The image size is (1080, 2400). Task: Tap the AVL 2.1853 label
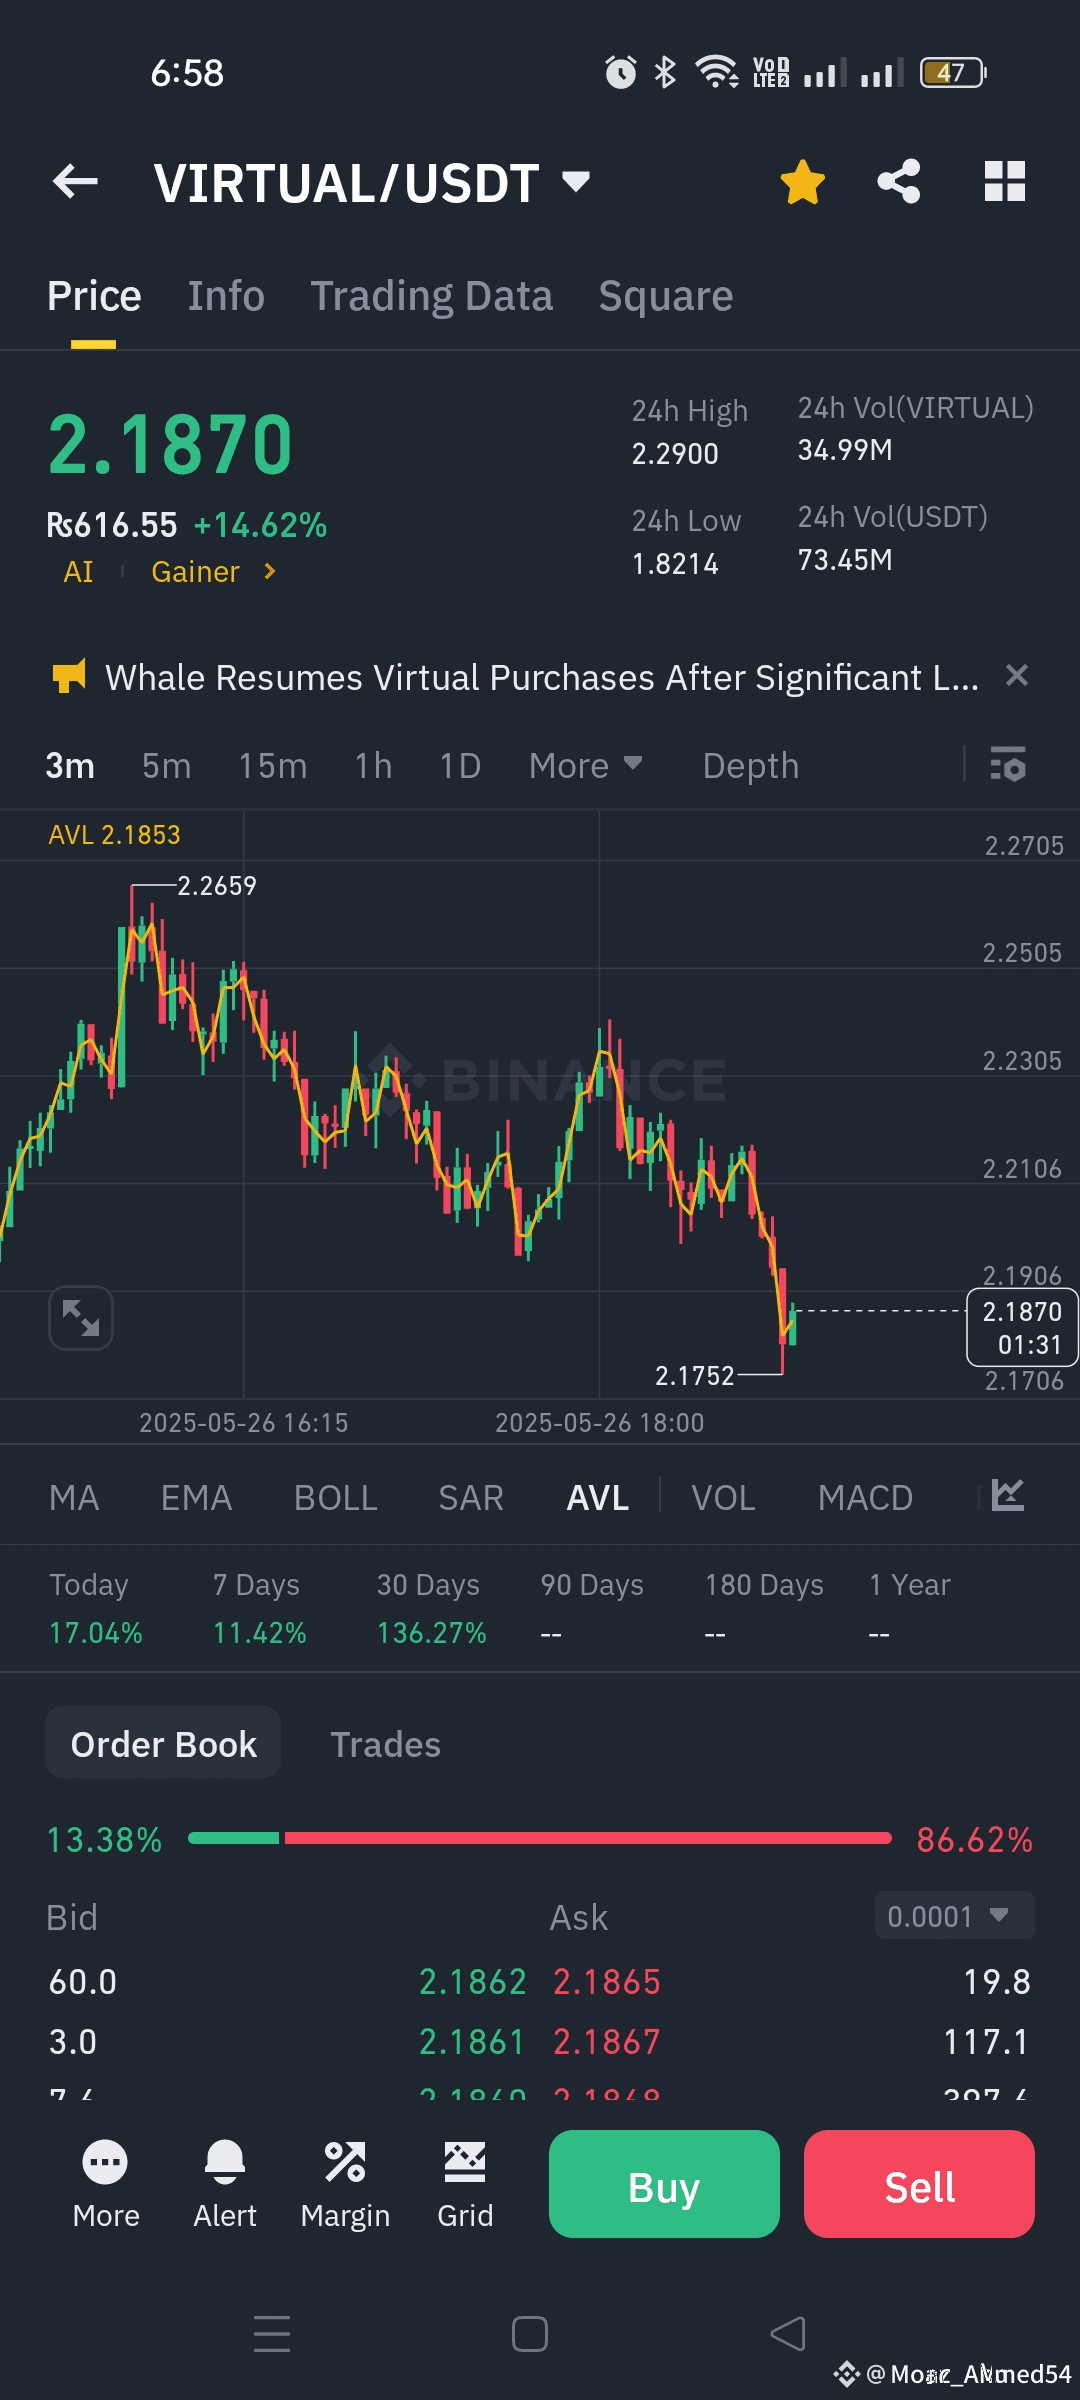(x=114, y=835)
